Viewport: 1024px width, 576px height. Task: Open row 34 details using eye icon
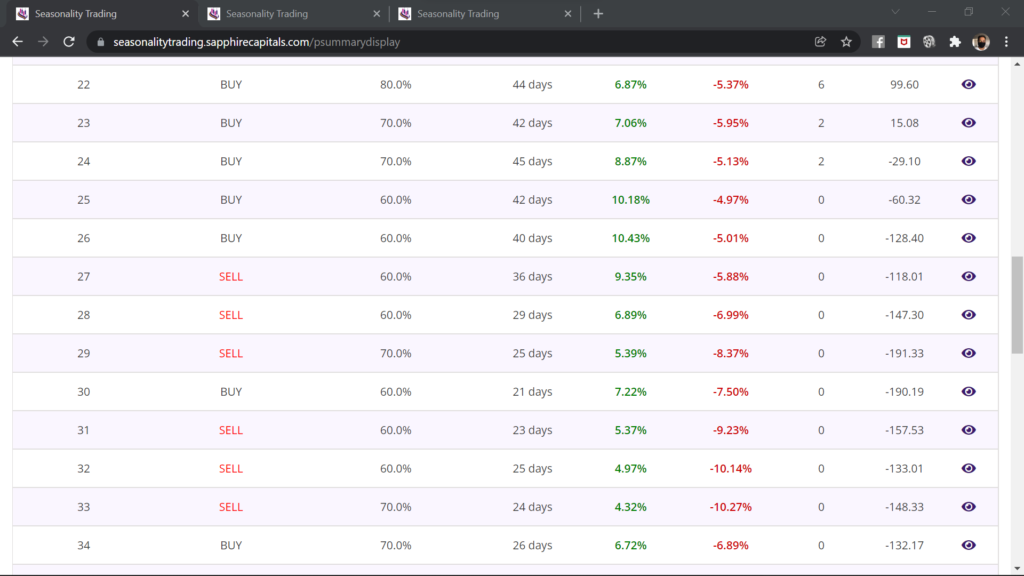(x=968, y=545)
